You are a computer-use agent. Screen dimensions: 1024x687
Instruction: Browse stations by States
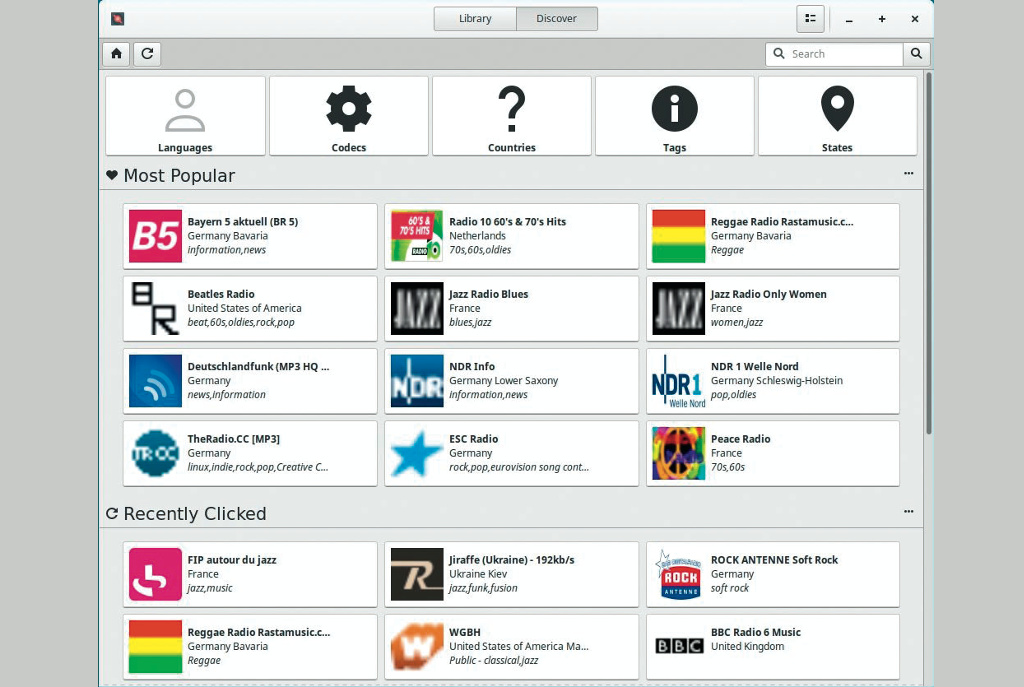[837, 116]
